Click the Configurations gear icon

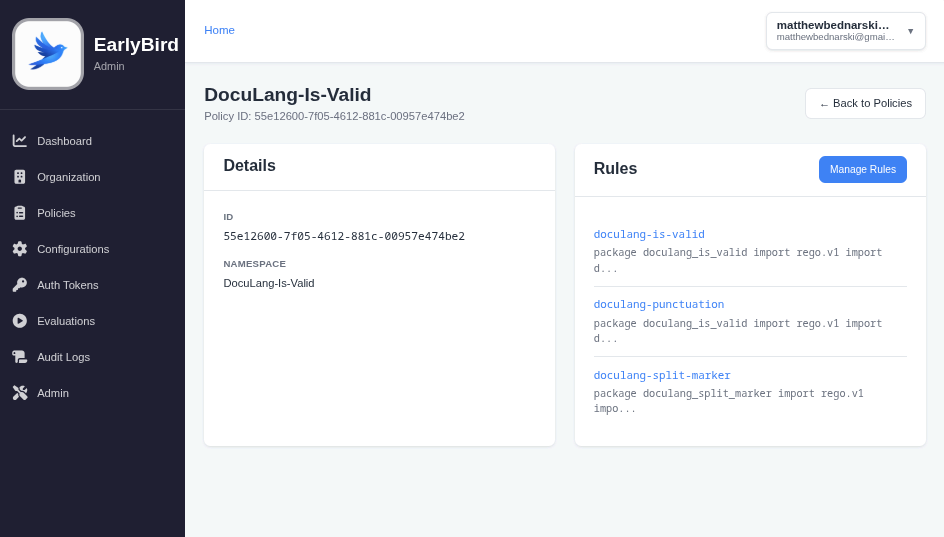(x=20, y=249)
